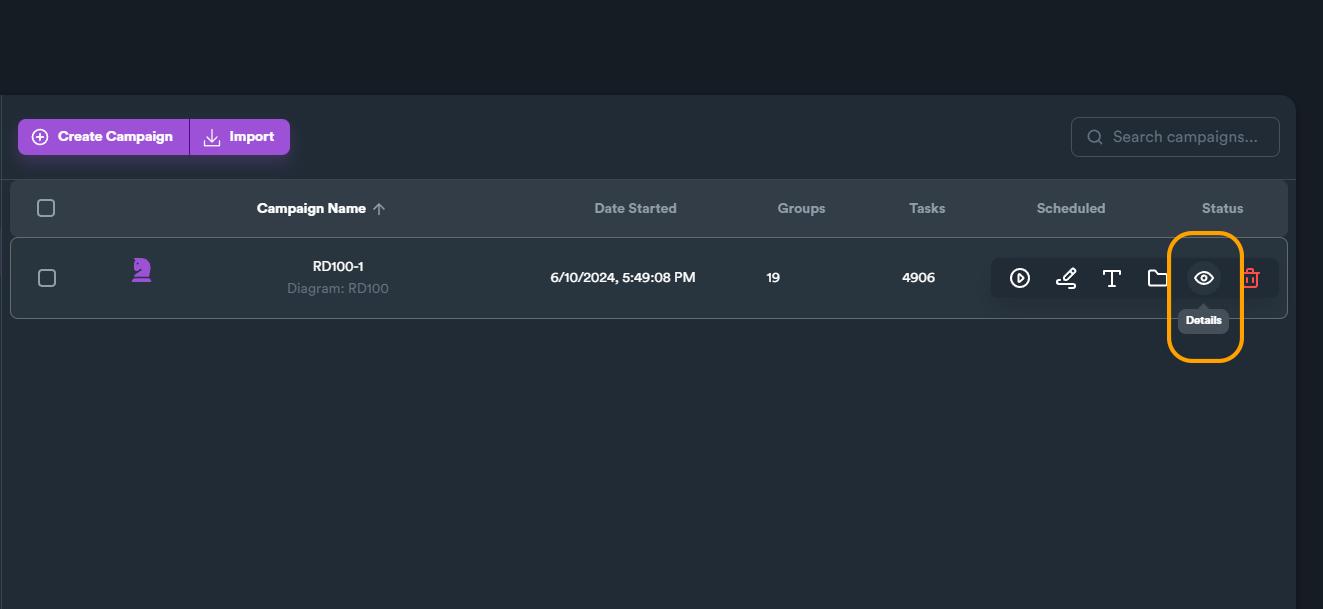
Task: Click the magnifier icon in campaign search
Action: [x=1095, y=137]
